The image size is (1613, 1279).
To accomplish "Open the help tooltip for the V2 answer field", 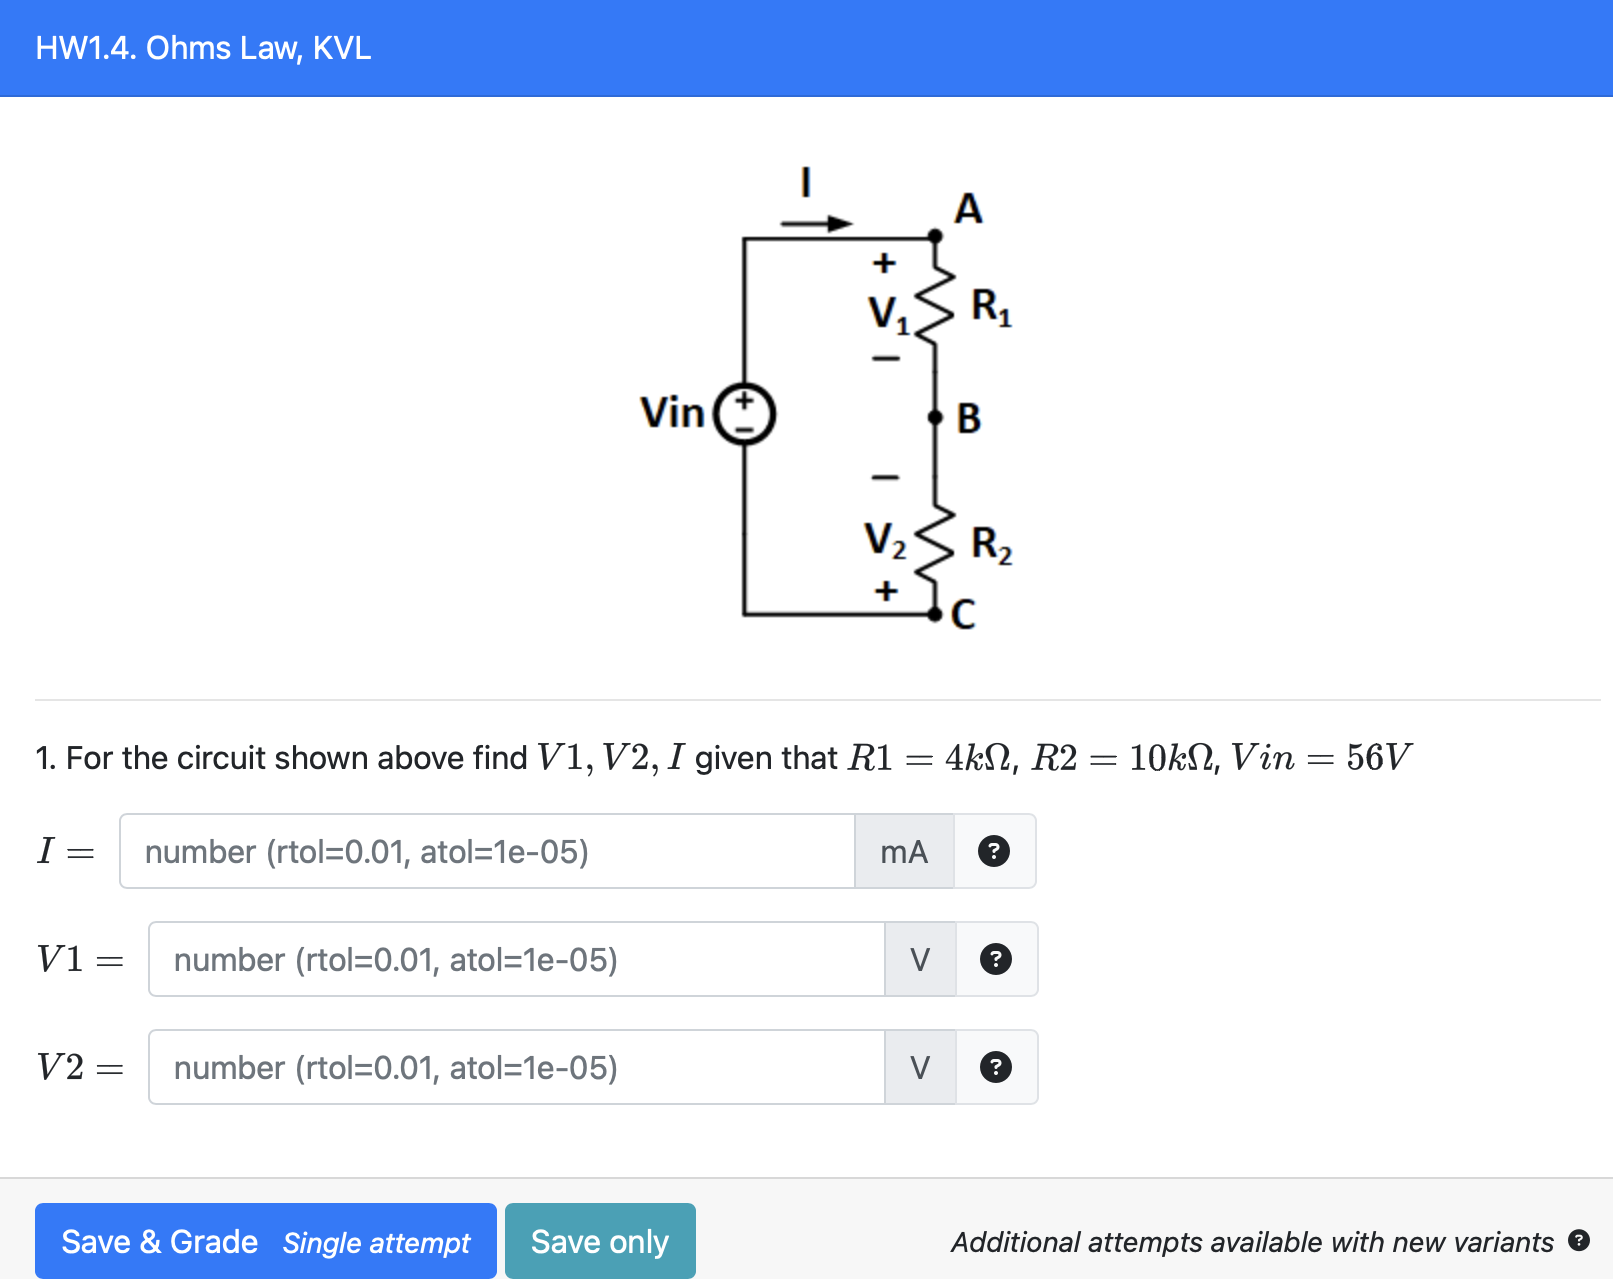I will 996,1067.
